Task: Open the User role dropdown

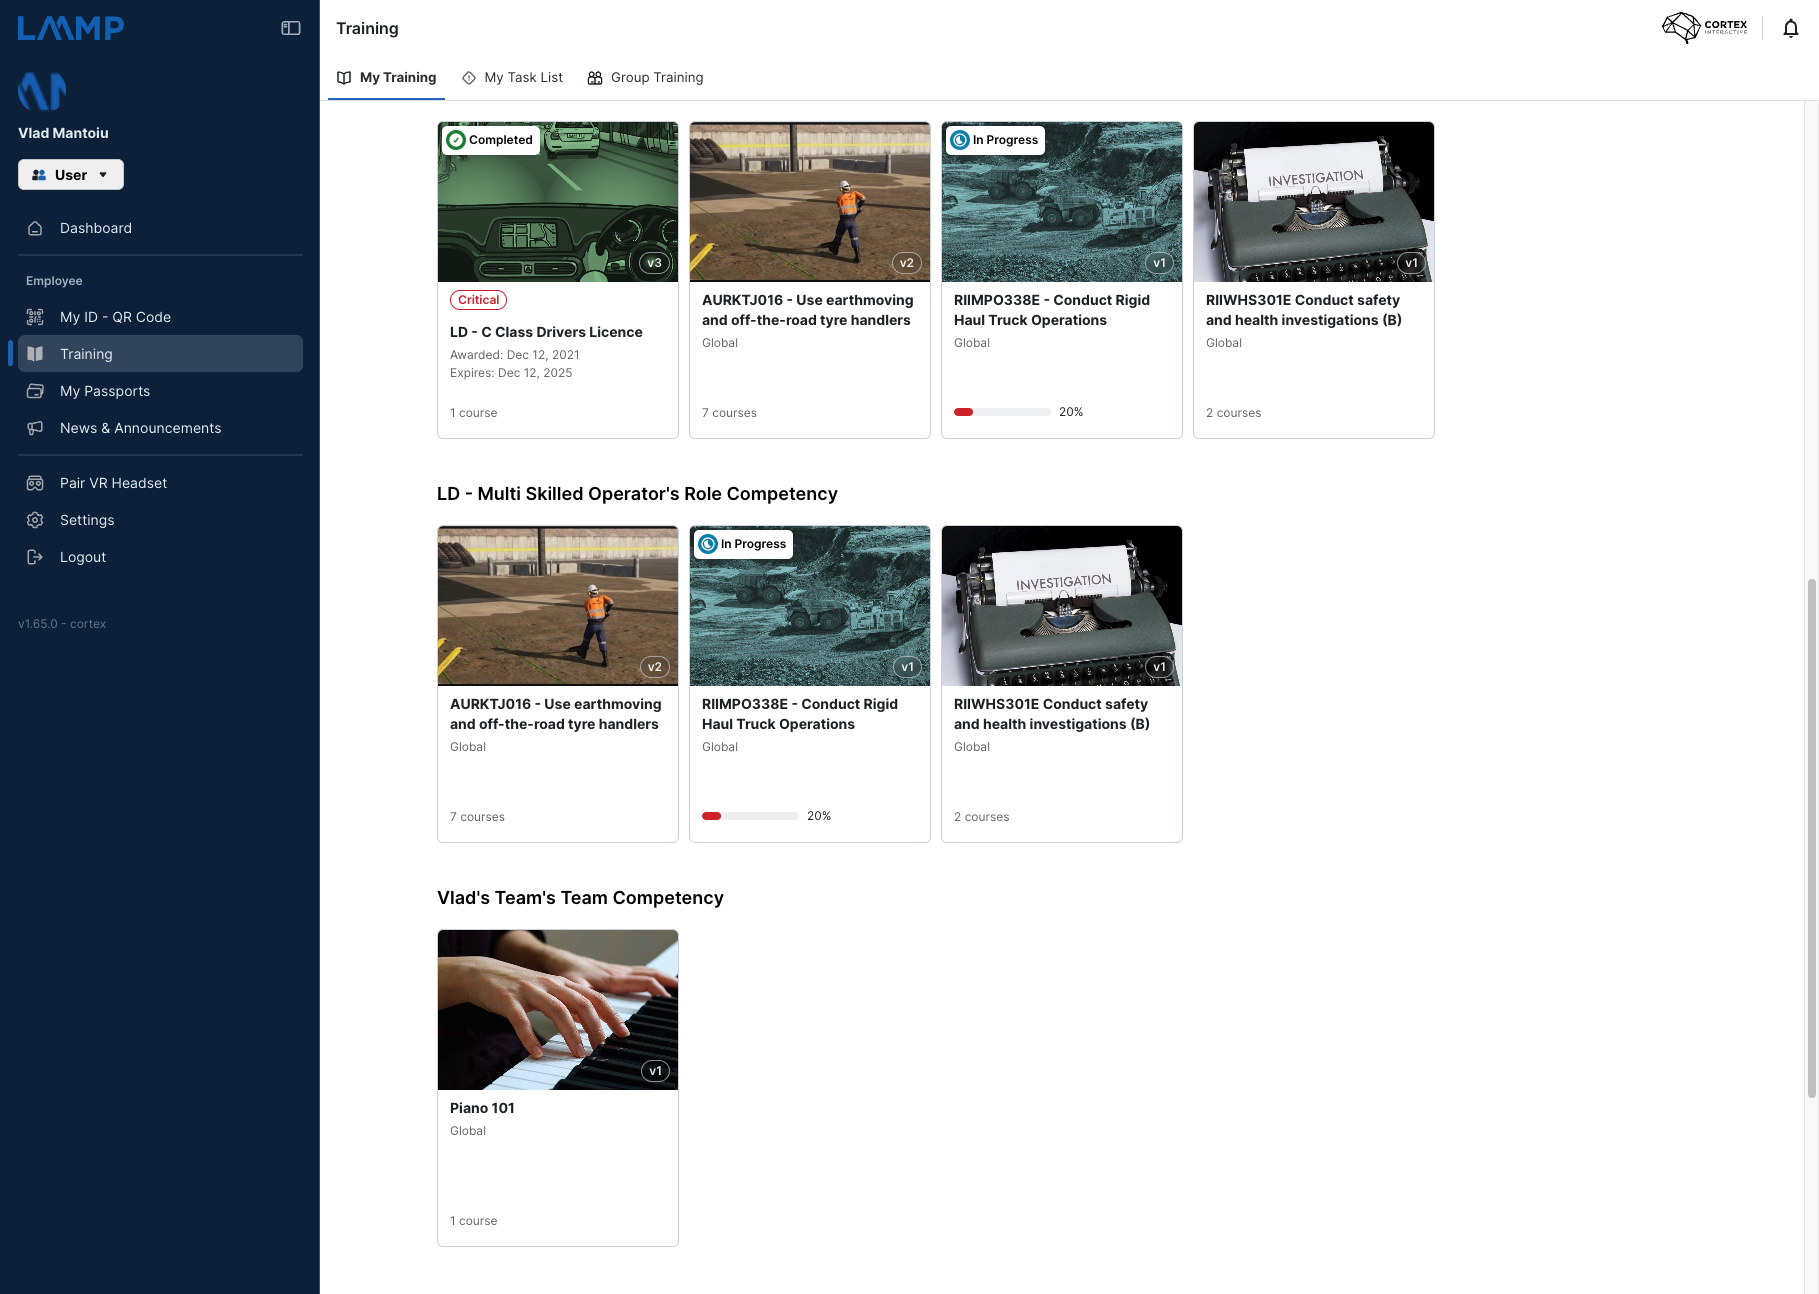Action: (71, 175)
